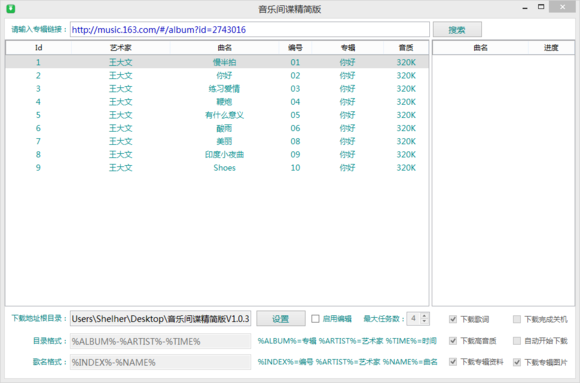Select the song titled 你好 in row 2

(x=224, y=75)
